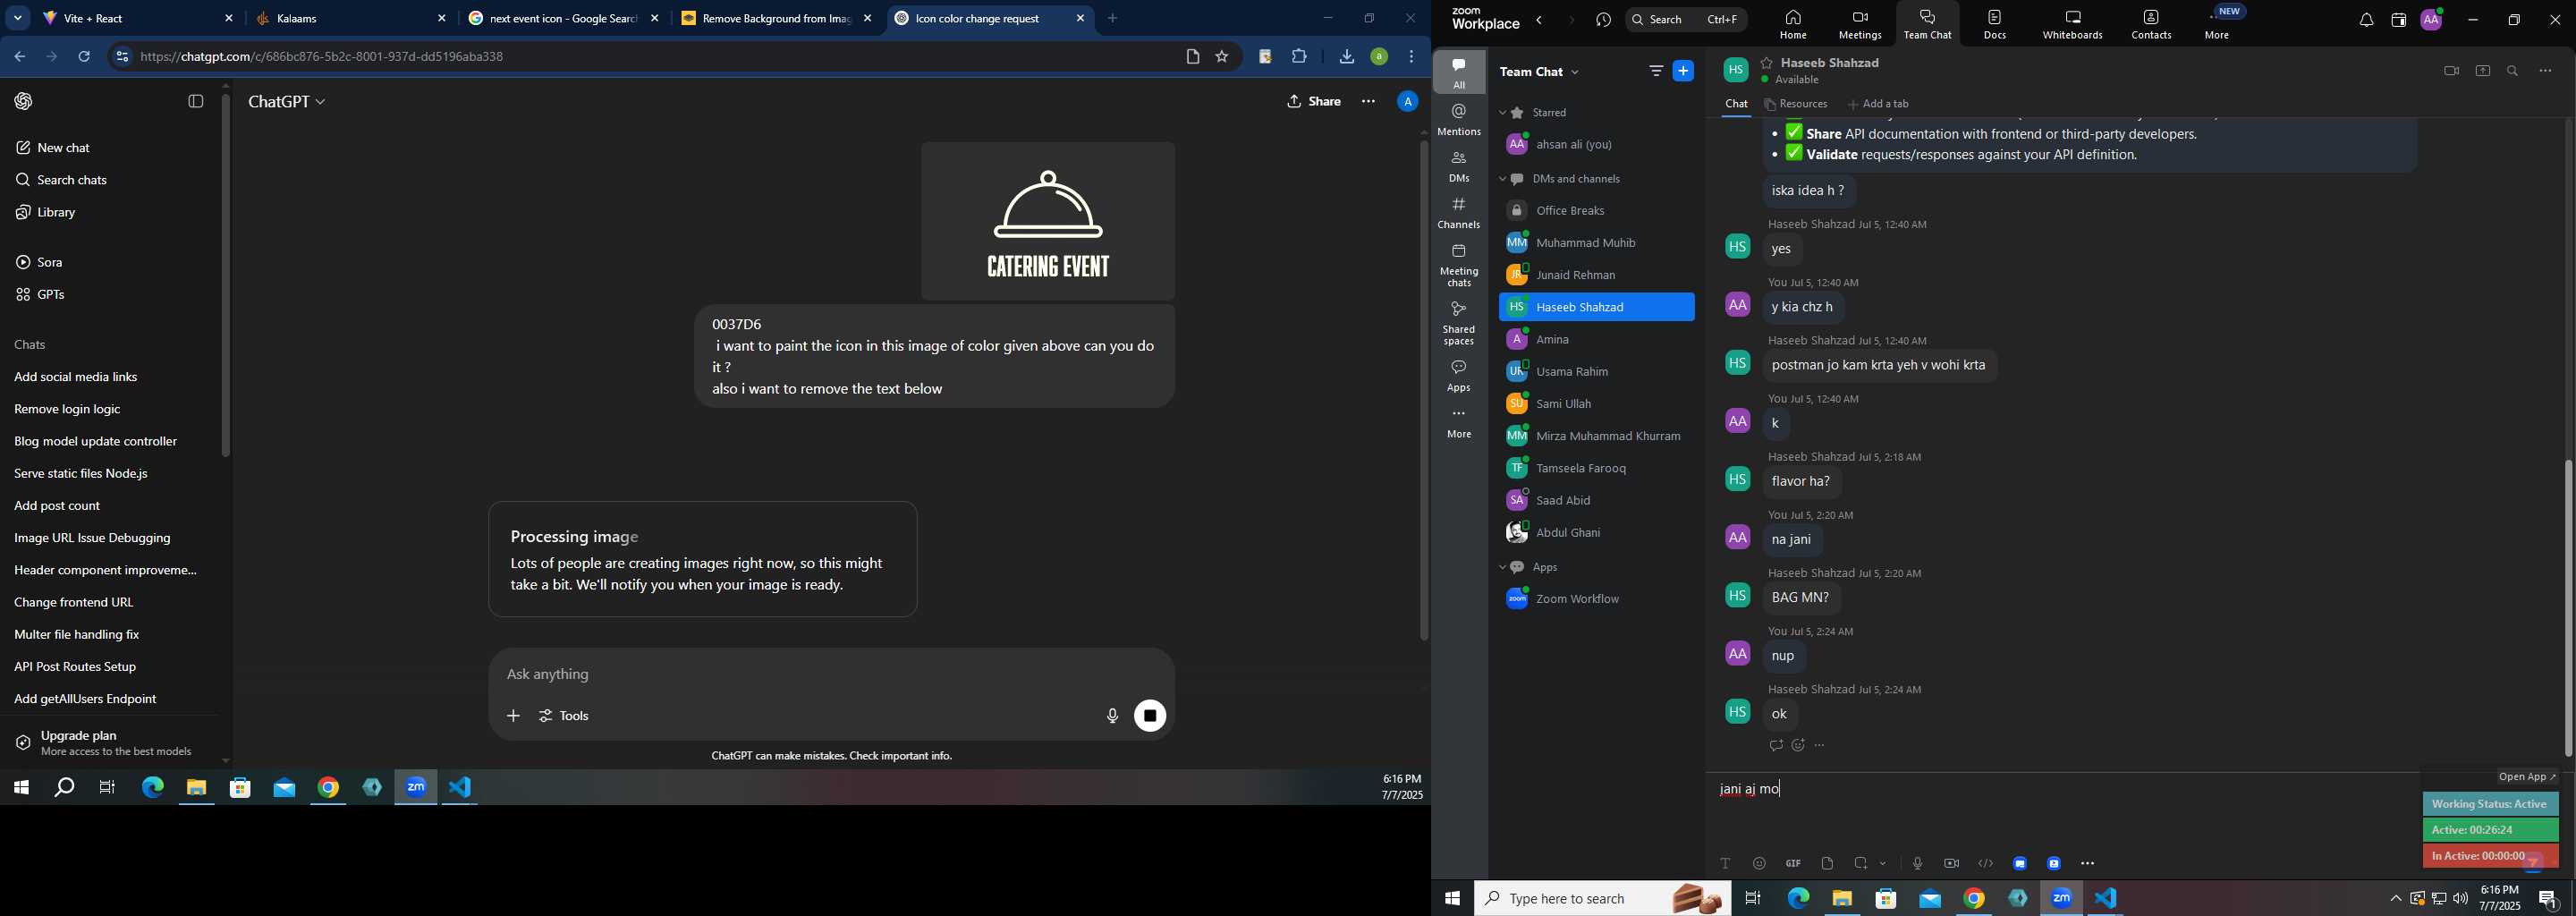Open more composer options ellipsis
2576x916 pixels.
pos(2088,863)
